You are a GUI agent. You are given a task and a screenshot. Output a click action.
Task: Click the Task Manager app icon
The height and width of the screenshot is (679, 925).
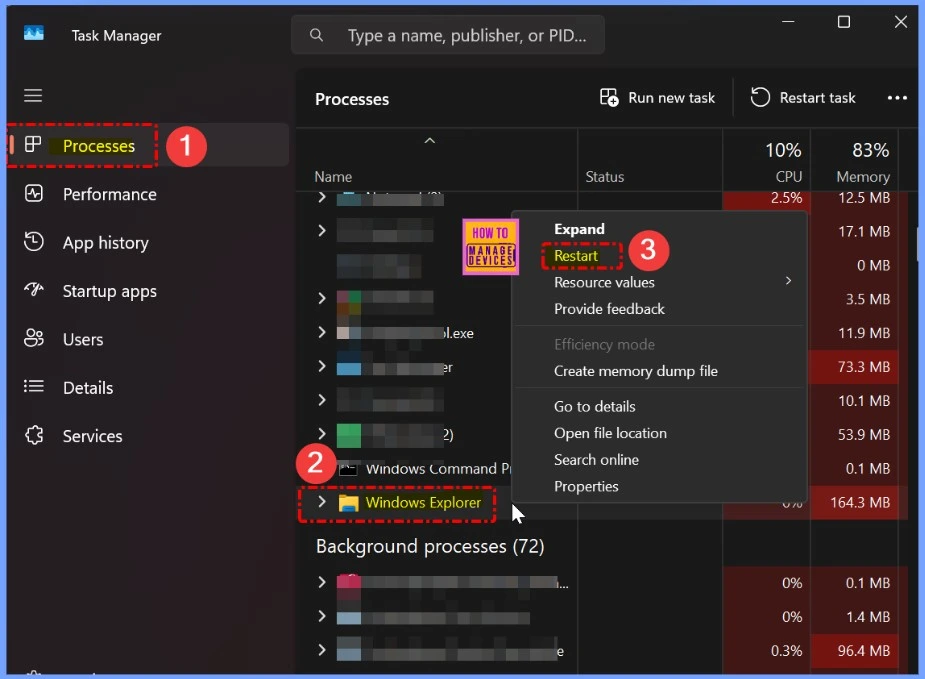(x=34, y=33)
